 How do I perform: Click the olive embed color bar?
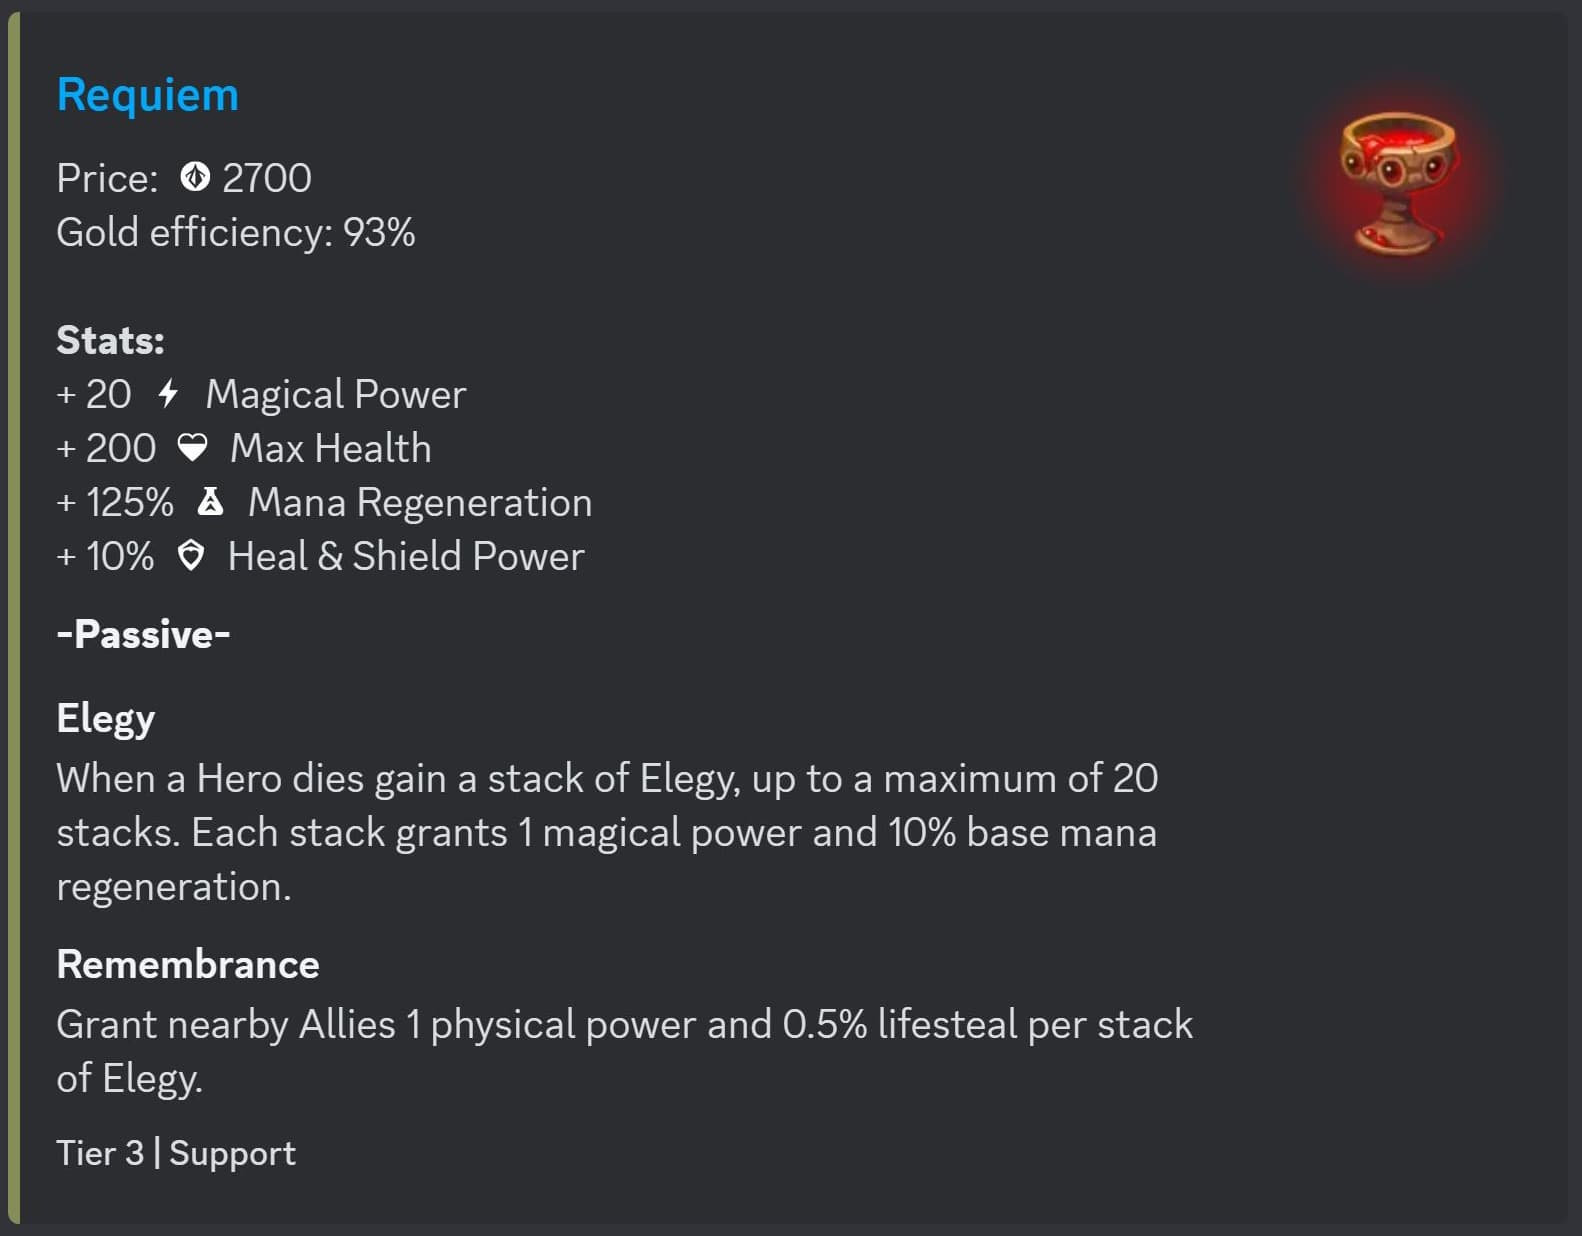coord(13,618)
